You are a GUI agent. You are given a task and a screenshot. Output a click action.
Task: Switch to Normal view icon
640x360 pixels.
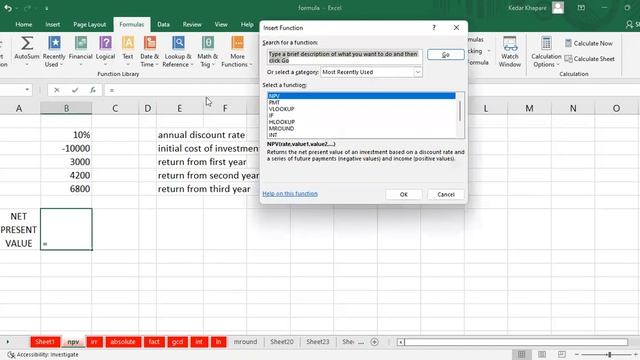pyautogui.click(x=522, y=354)
